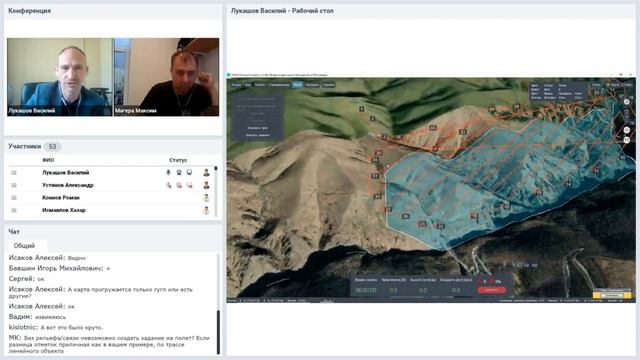The height and width of the screenshot is (360, 640).
Task: Click the Участники panel header
Action: pos(24,146)
